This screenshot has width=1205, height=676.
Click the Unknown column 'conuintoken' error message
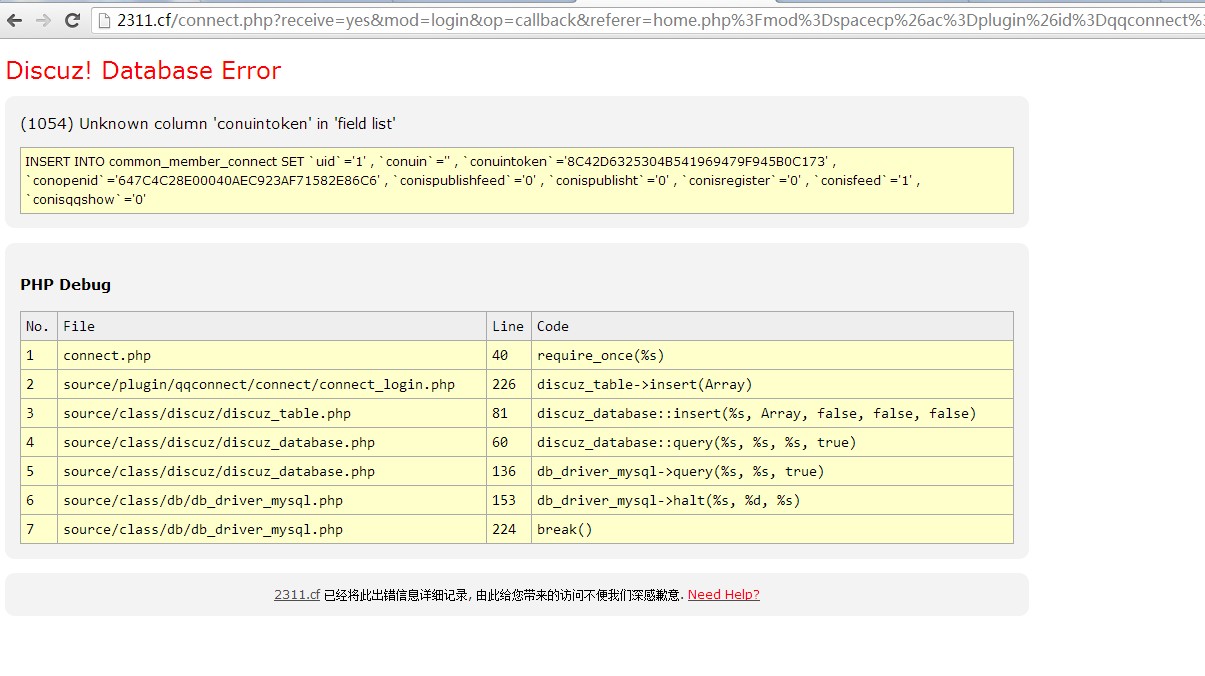pyautogui.click(x=208, y=124)
